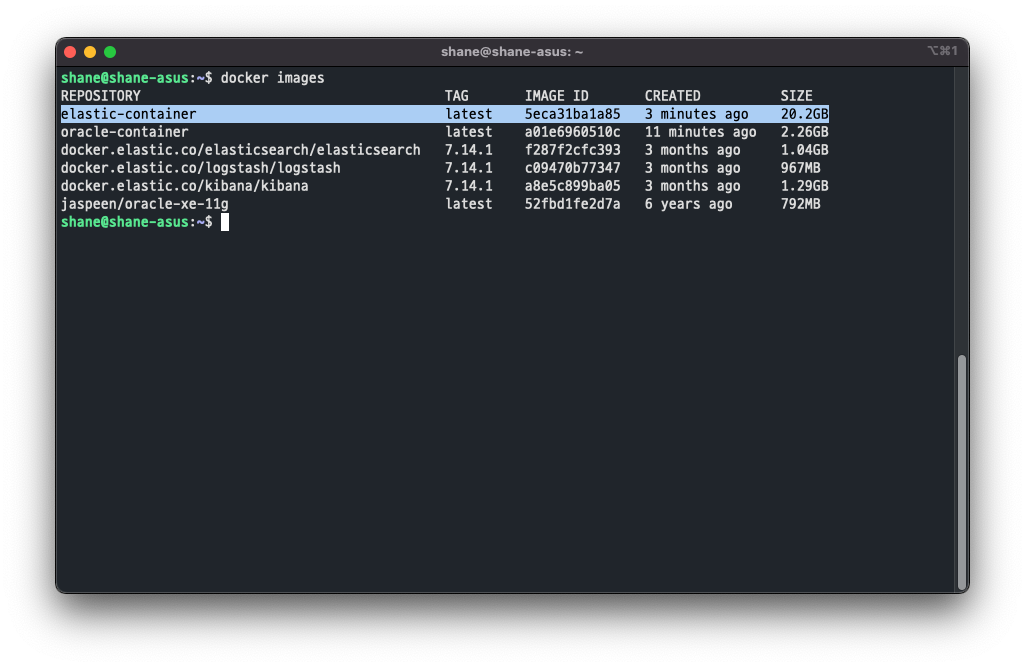The width and height of the screenshot is (1025, 667).
Task: Click the 792MB size value
Action: pos(801,204)
